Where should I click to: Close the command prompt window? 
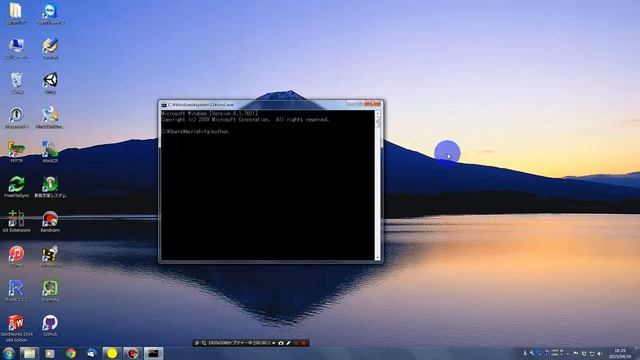tap(373, 104)
